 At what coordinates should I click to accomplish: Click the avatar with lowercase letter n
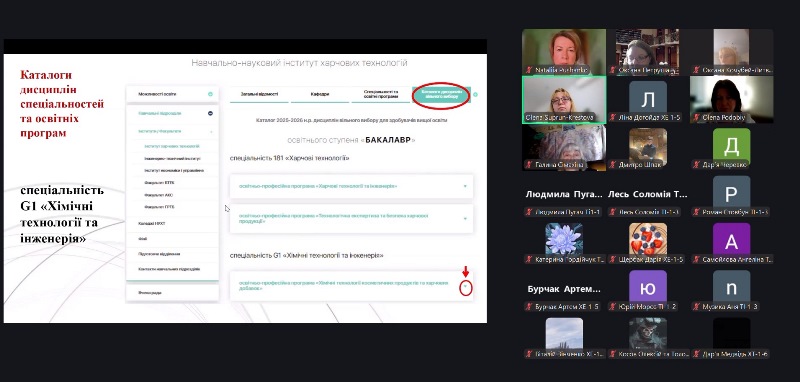pos(731,288)
